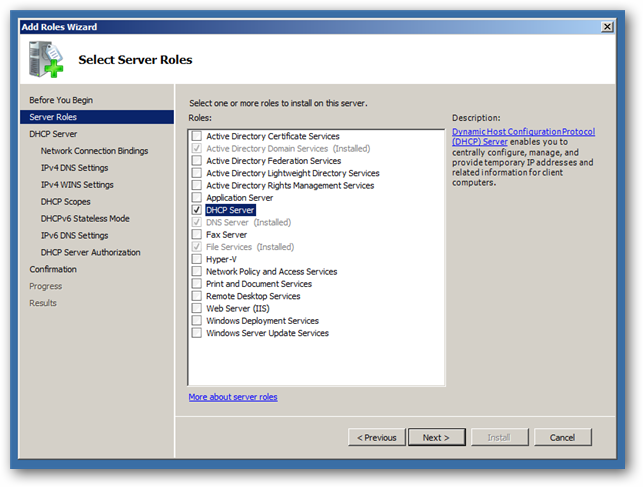Open the DHCP Server step
Image resolution: width=643 pixels, height=487 pixels.
tap(53, 134)
